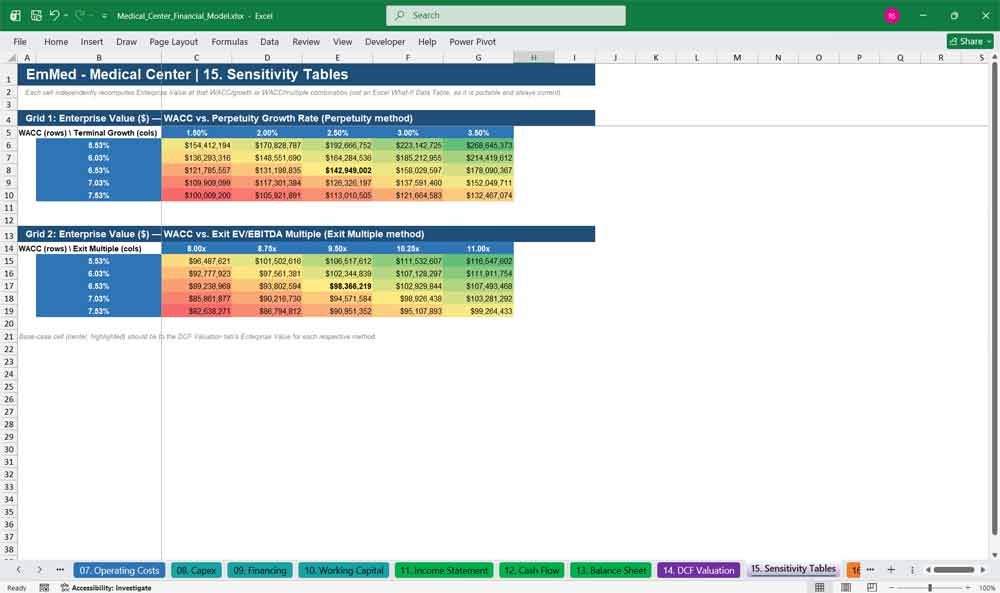The height and width of the screenshot is (593, 1000).
Task: Open the Power Pivot tab
Action: (x=473, y=41)
